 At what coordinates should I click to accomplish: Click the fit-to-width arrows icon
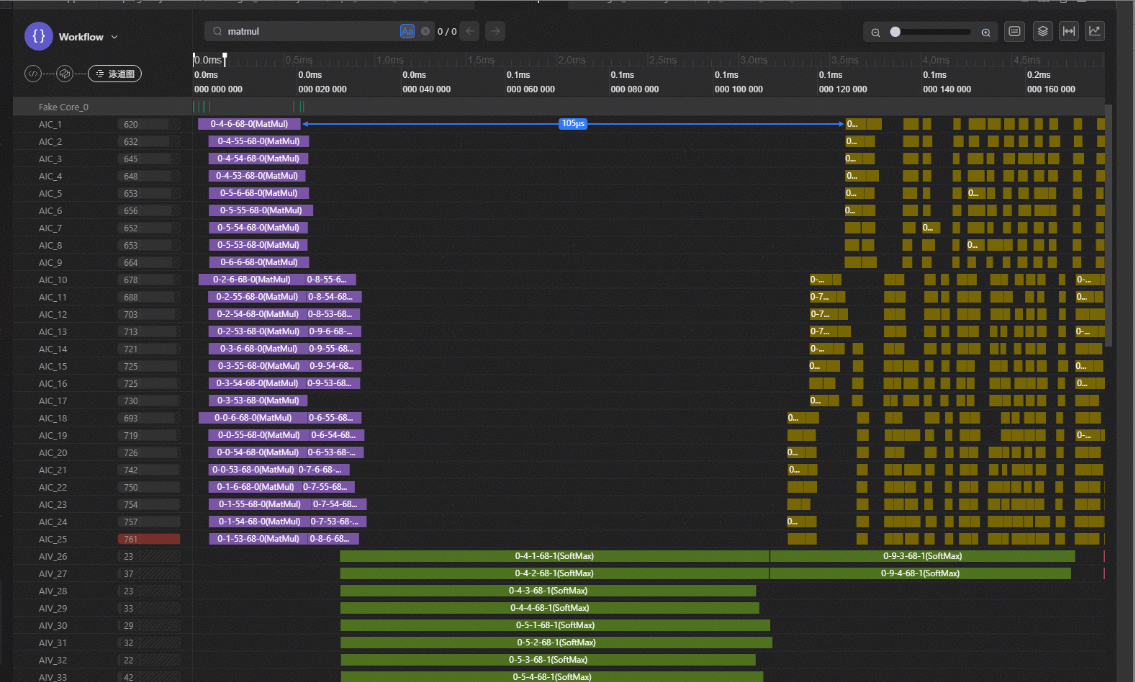point(1069,31)
